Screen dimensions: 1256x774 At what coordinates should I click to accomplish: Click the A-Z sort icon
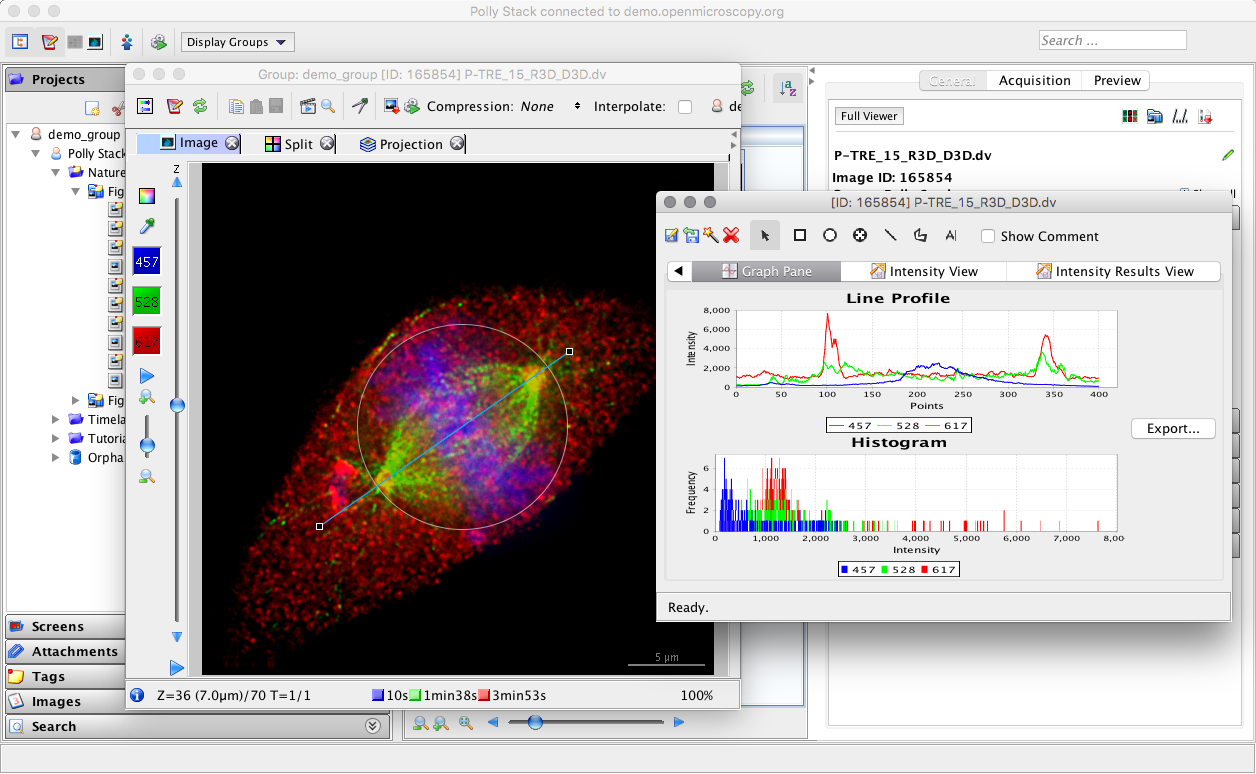788,88
